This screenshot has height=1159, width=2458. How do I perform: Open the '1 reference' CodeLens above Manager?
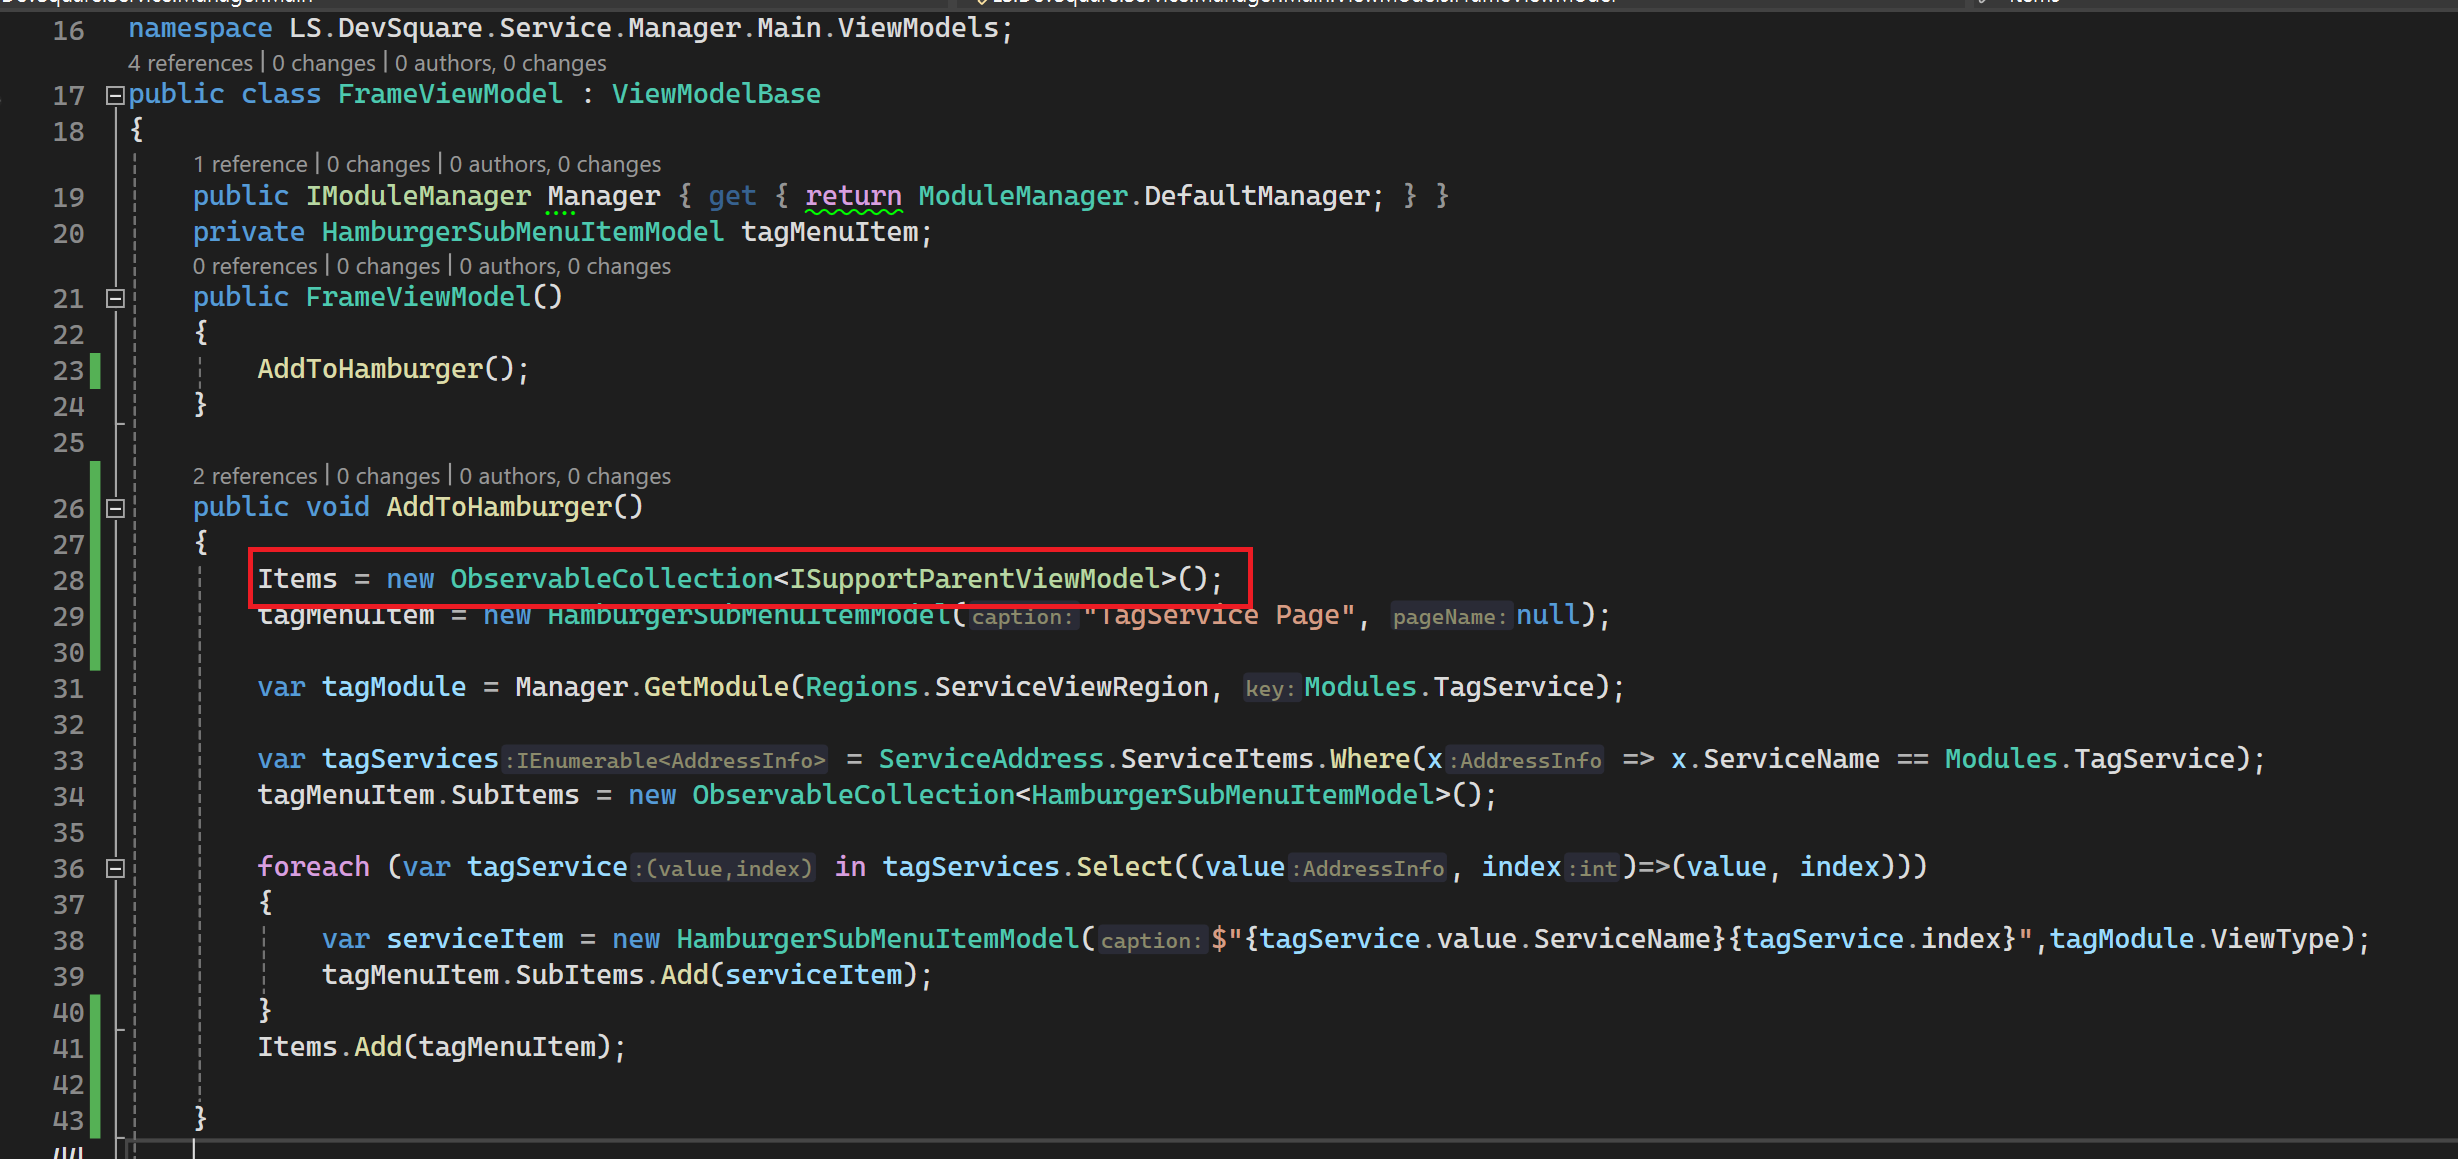coord(250,164)
